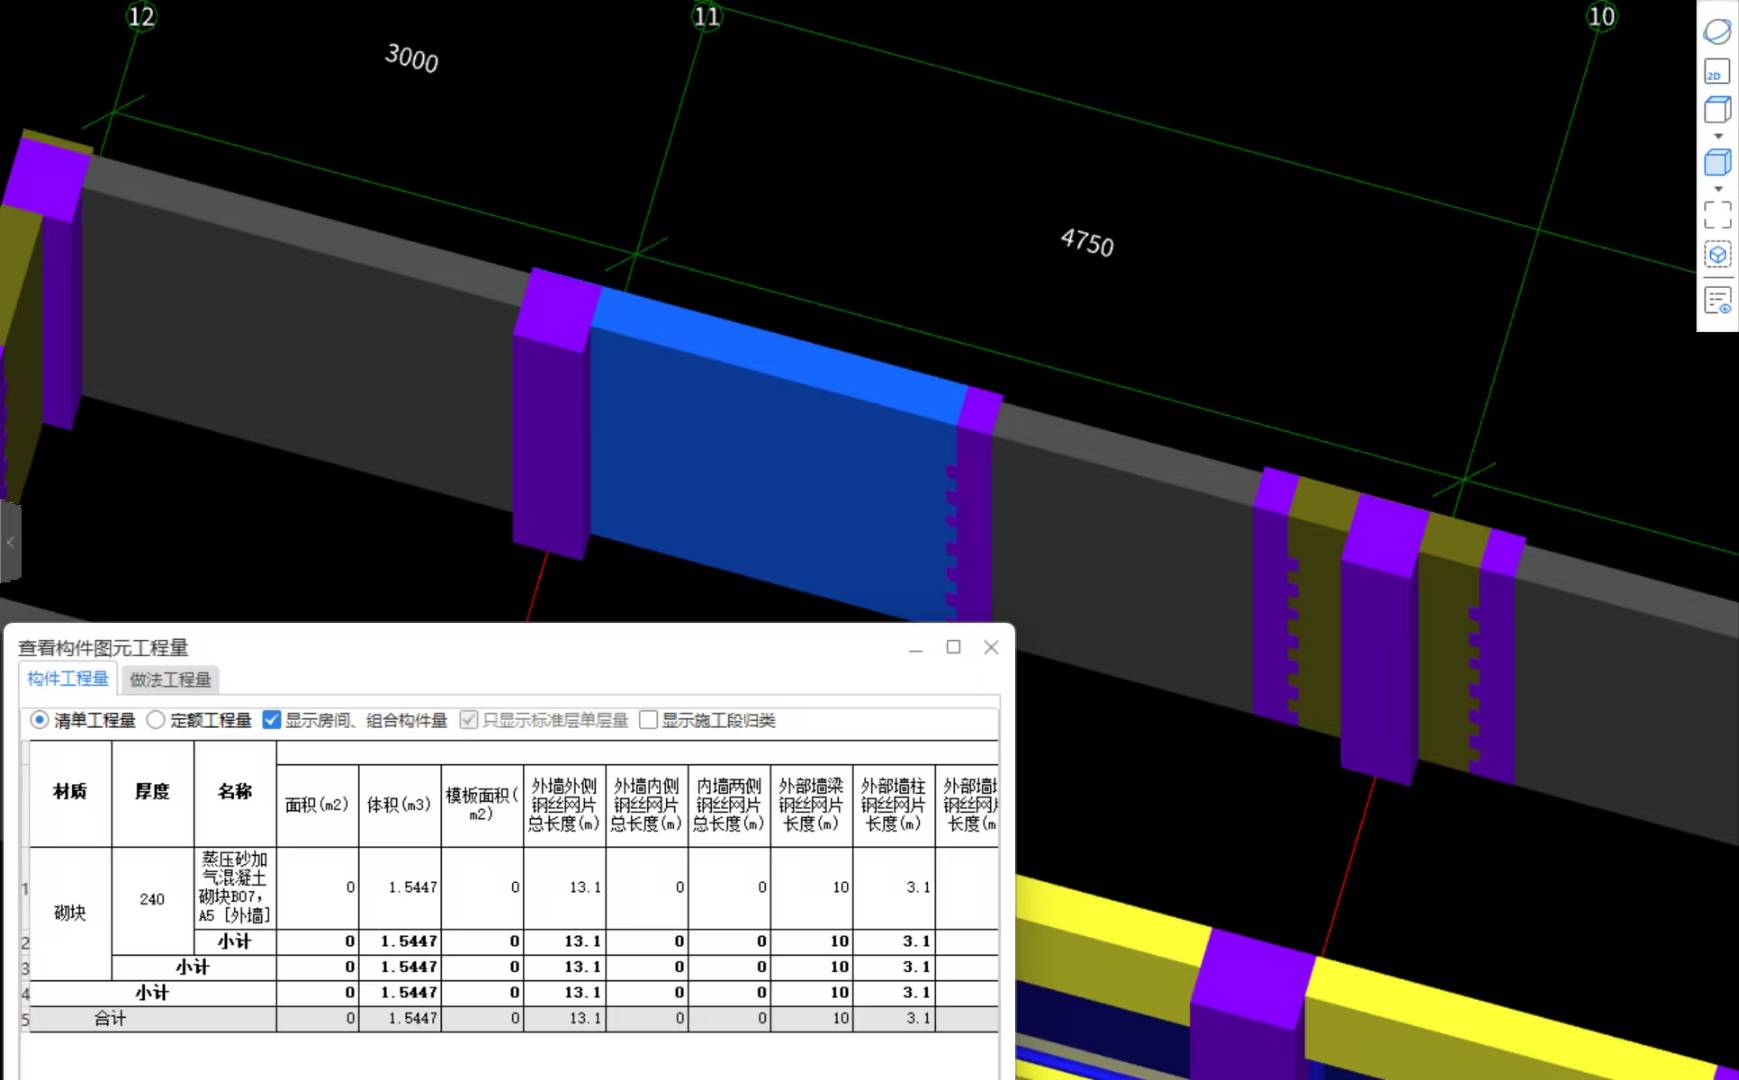Click the solid shaded cube icon
1739x1080 pixels.
click(1717, 162)
